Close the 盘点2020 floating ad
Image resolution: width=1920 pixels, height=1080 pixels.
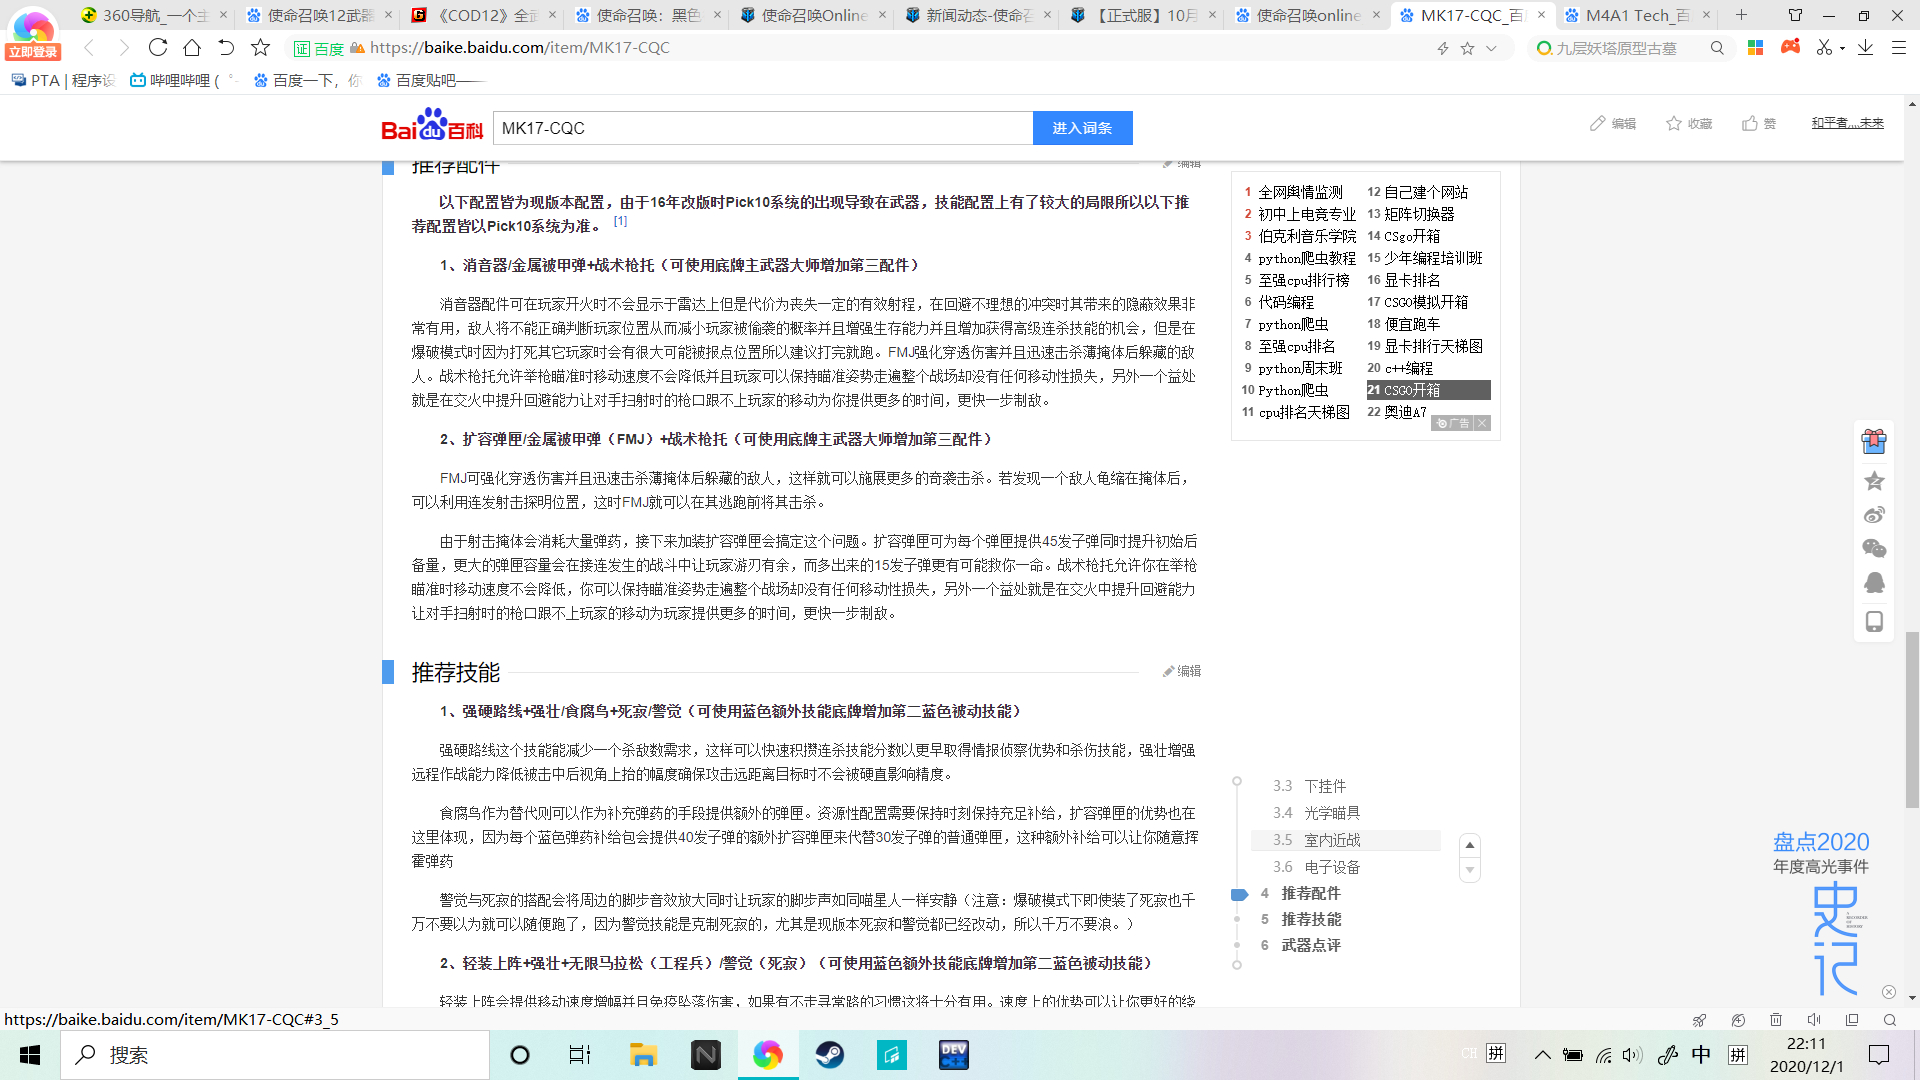pos(1888,992)
